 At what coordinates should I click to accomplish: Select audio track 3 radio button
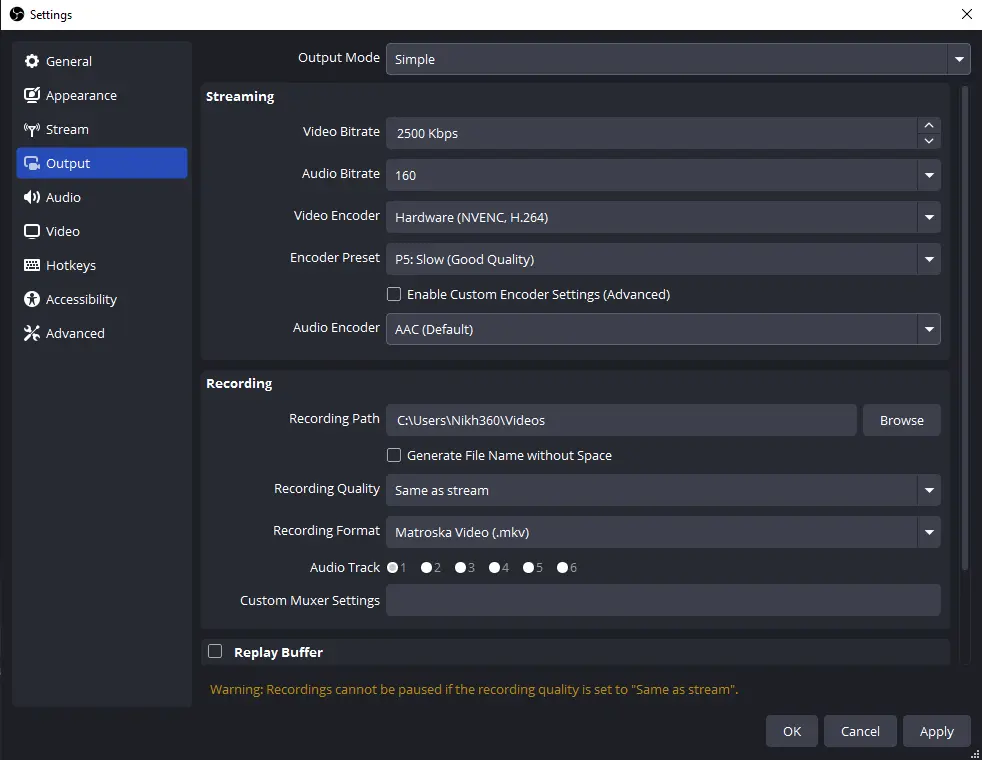click(x=460, y=568)
